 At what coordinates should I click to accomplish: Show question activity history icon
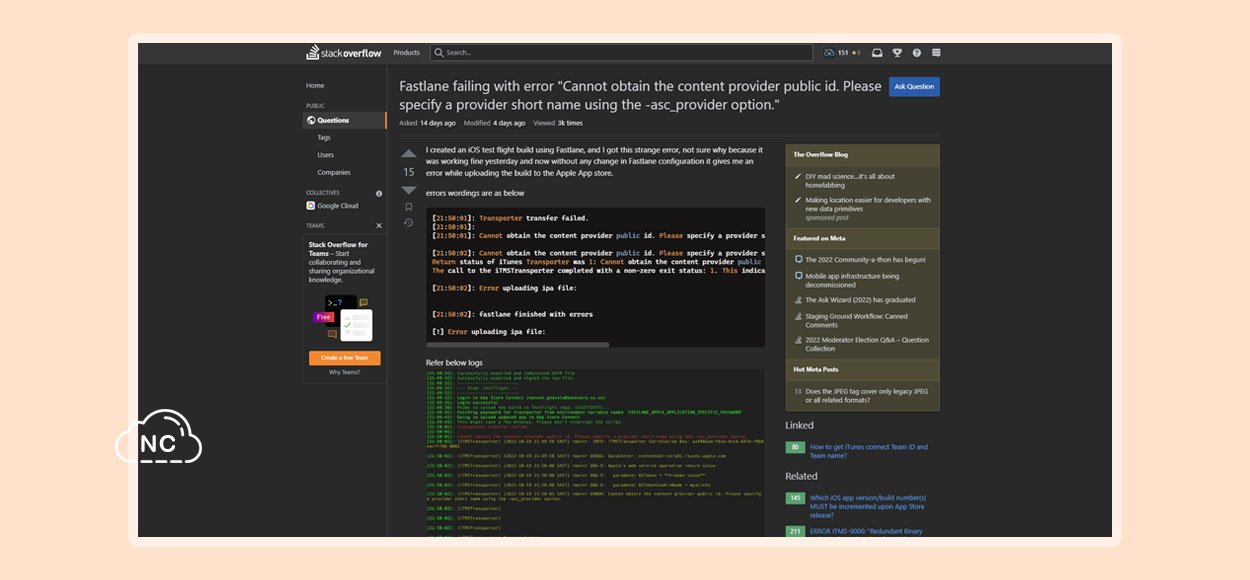click(409, 223)
